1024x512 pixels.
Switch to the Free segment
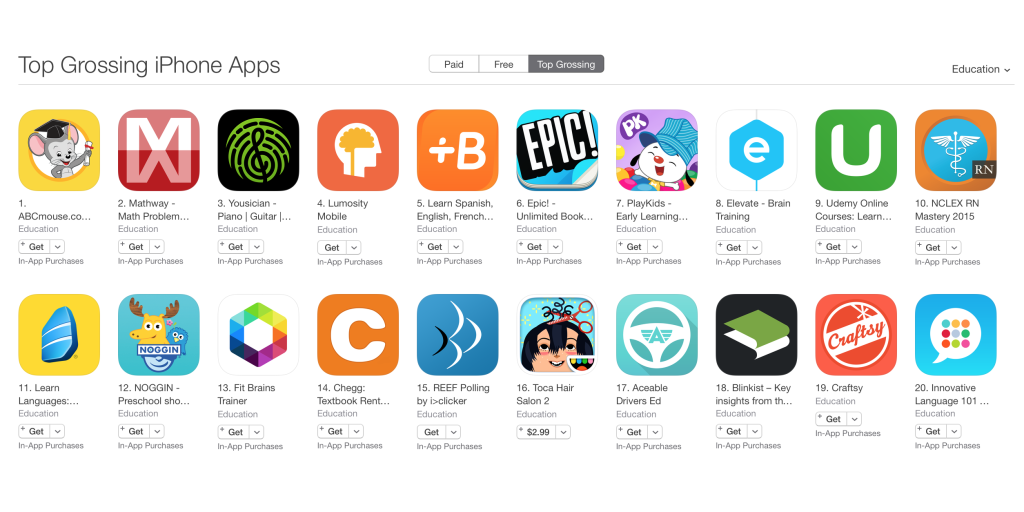coord(504,64)
